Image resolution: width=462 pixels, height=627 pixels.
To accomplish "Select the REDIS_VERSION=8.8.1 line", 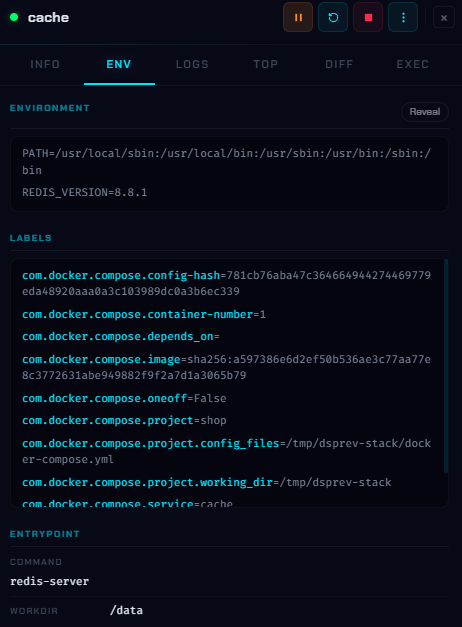I will [x=84, y=192].
